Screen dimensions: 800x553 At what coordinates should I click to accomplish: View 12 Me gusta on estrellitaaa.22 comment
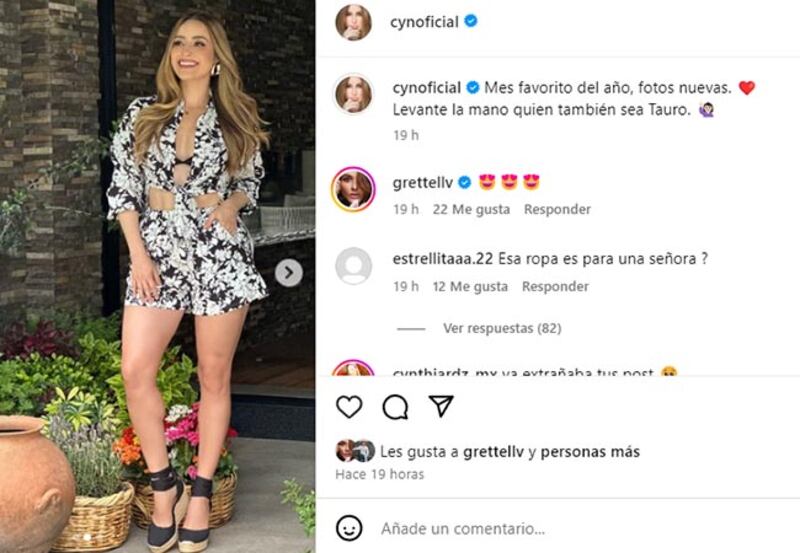(470, 286)
